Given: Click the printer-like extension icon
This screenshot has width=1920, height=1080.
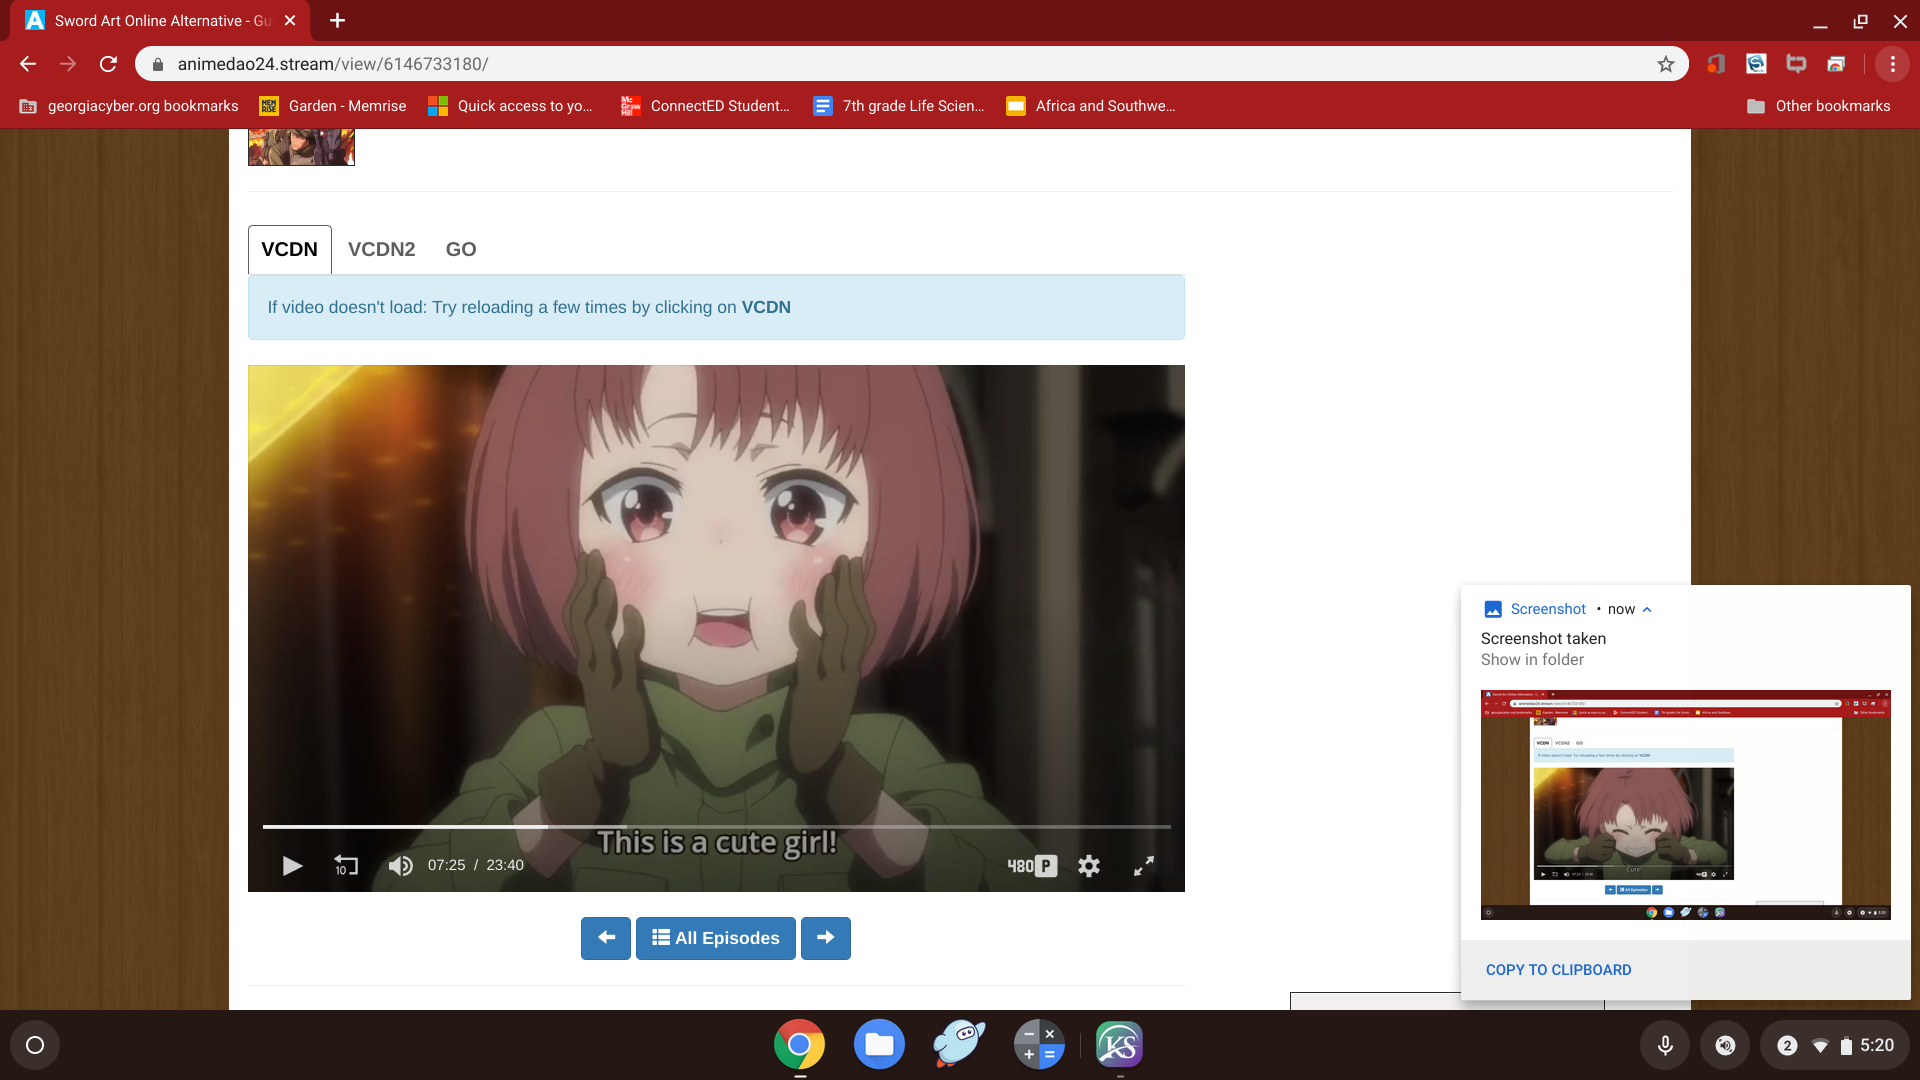Looking at the screenshot, I should click(x=1836, y=64).
